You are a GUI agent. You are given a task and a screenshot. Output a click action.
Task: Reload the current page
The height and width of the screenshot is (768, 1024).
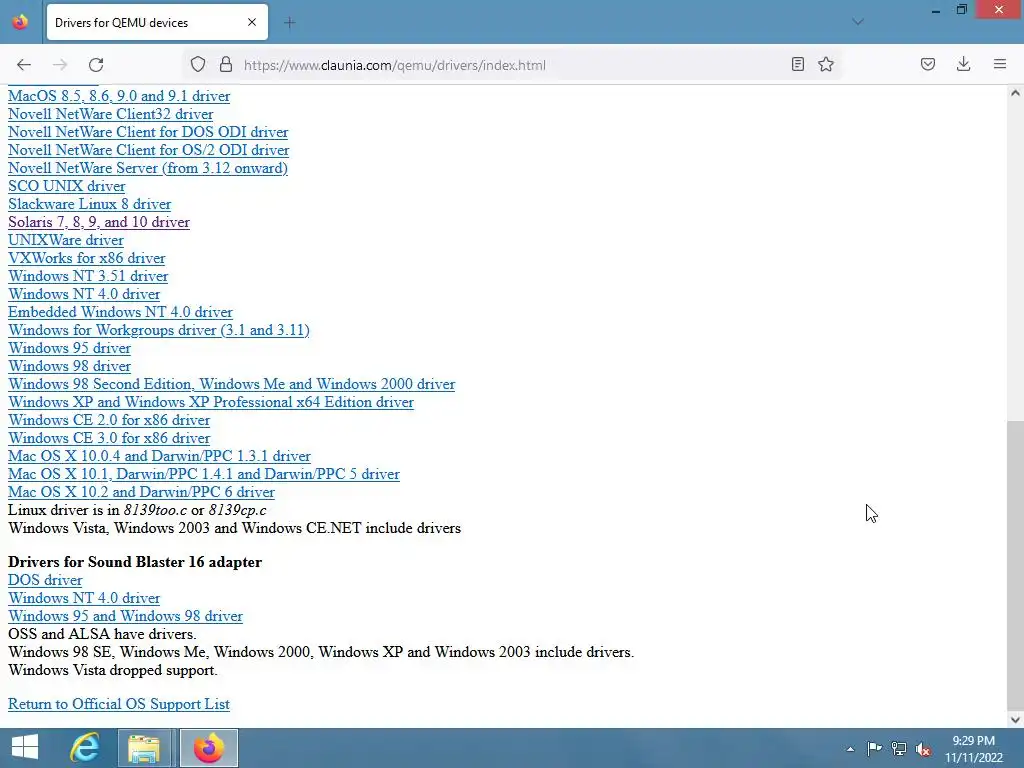(x=96, y=65)
